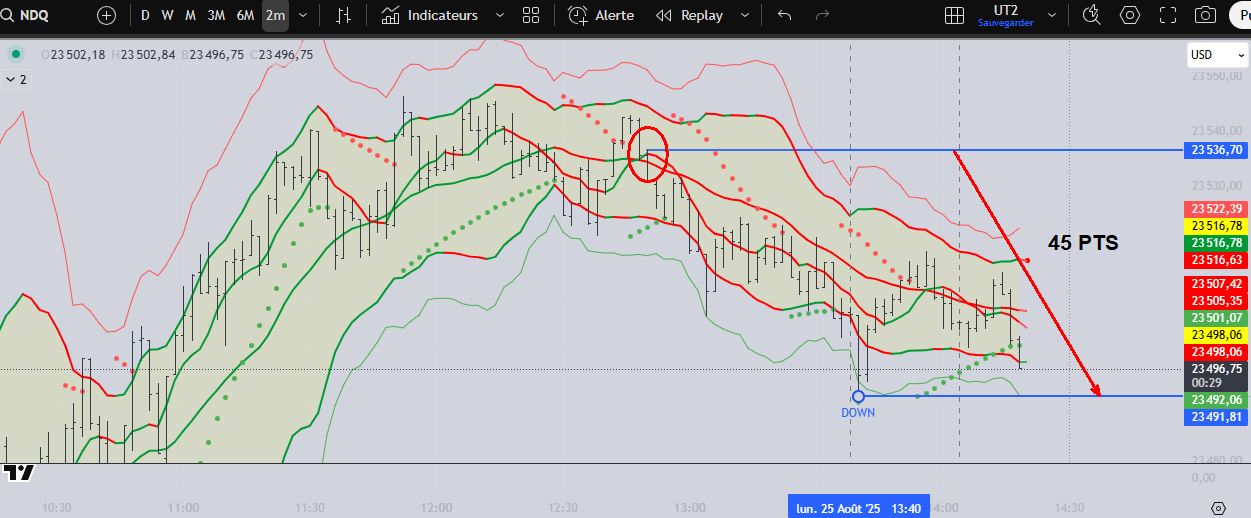Start bar Replay mode
The height and width of the screenshot is (518, 1251).
pyautogui.click(x=689, y=15)
